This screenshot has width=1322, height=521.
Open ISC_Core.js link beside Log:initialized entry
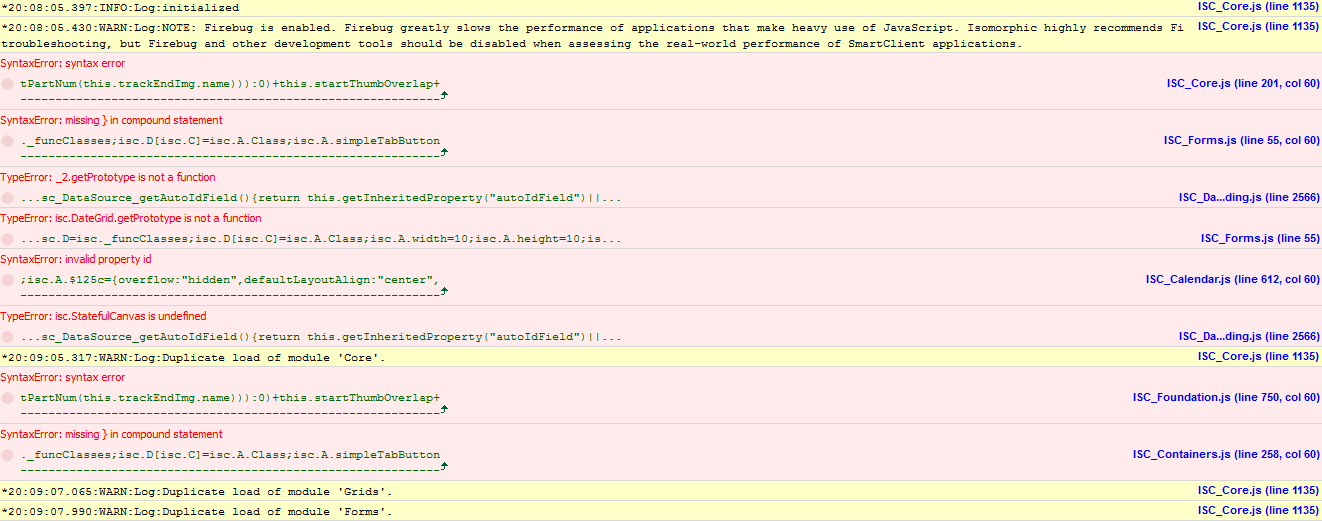pyautogui.click(x=1258, y=7)
